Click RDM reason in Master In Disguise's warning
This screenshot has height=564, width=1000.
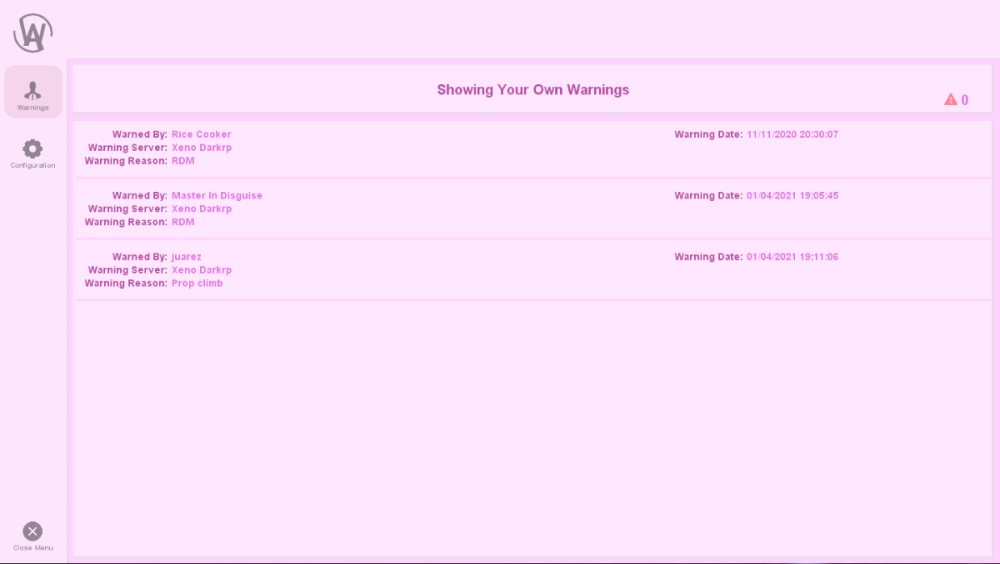(x=183, y=222)
